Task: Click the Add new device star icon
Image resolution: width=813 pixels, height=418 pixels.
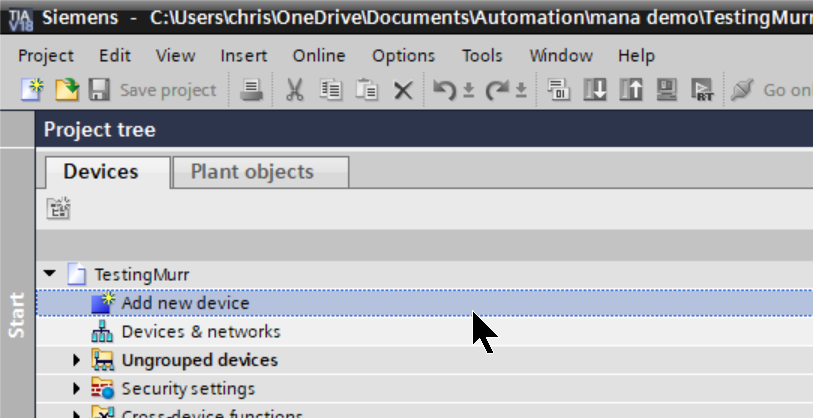Action: click(x=103, y=303)
